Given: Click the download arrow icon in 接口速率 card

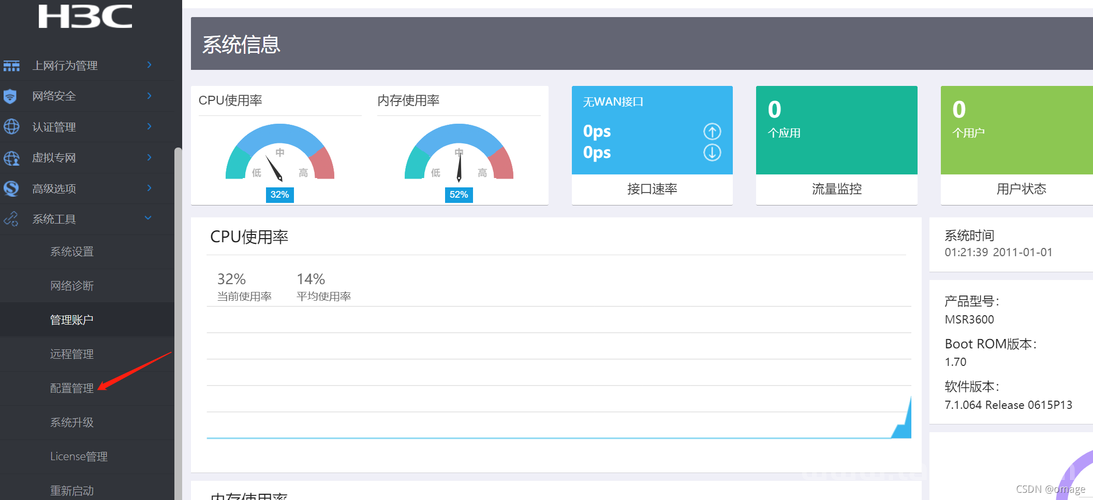Looking at the screenshot, I should click(x=712, y=153).
